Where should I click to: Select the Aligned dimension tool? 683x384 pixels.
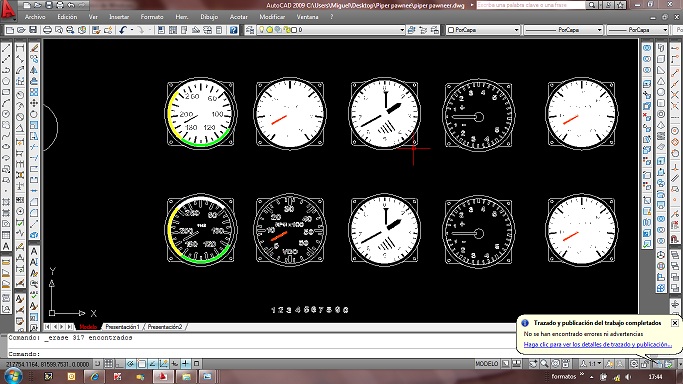pyautogui.click(x=20, y=59)
